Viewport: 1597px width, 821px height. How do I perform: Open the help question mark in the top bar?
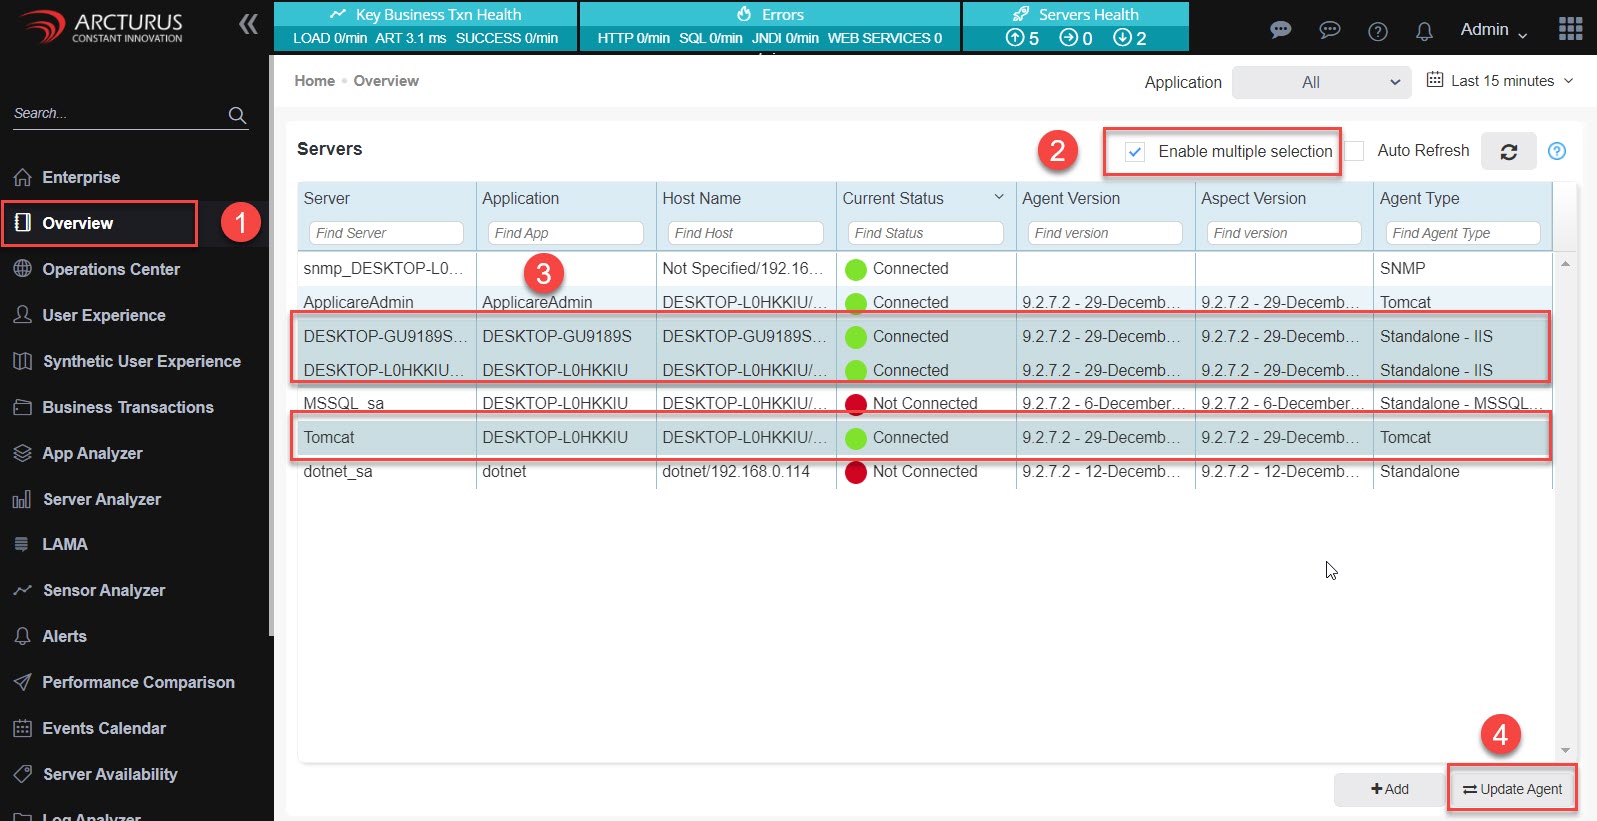[1377, 31]
